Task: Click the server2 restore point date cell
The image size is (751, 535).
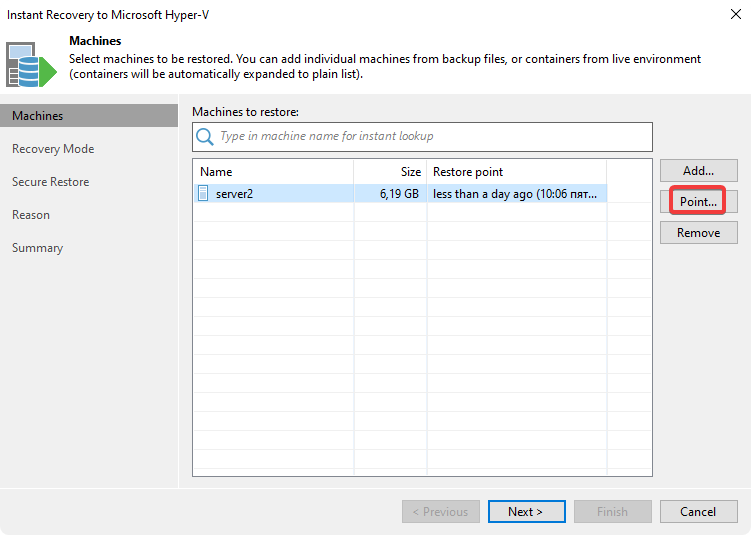Action: click(x=515, y=194)
